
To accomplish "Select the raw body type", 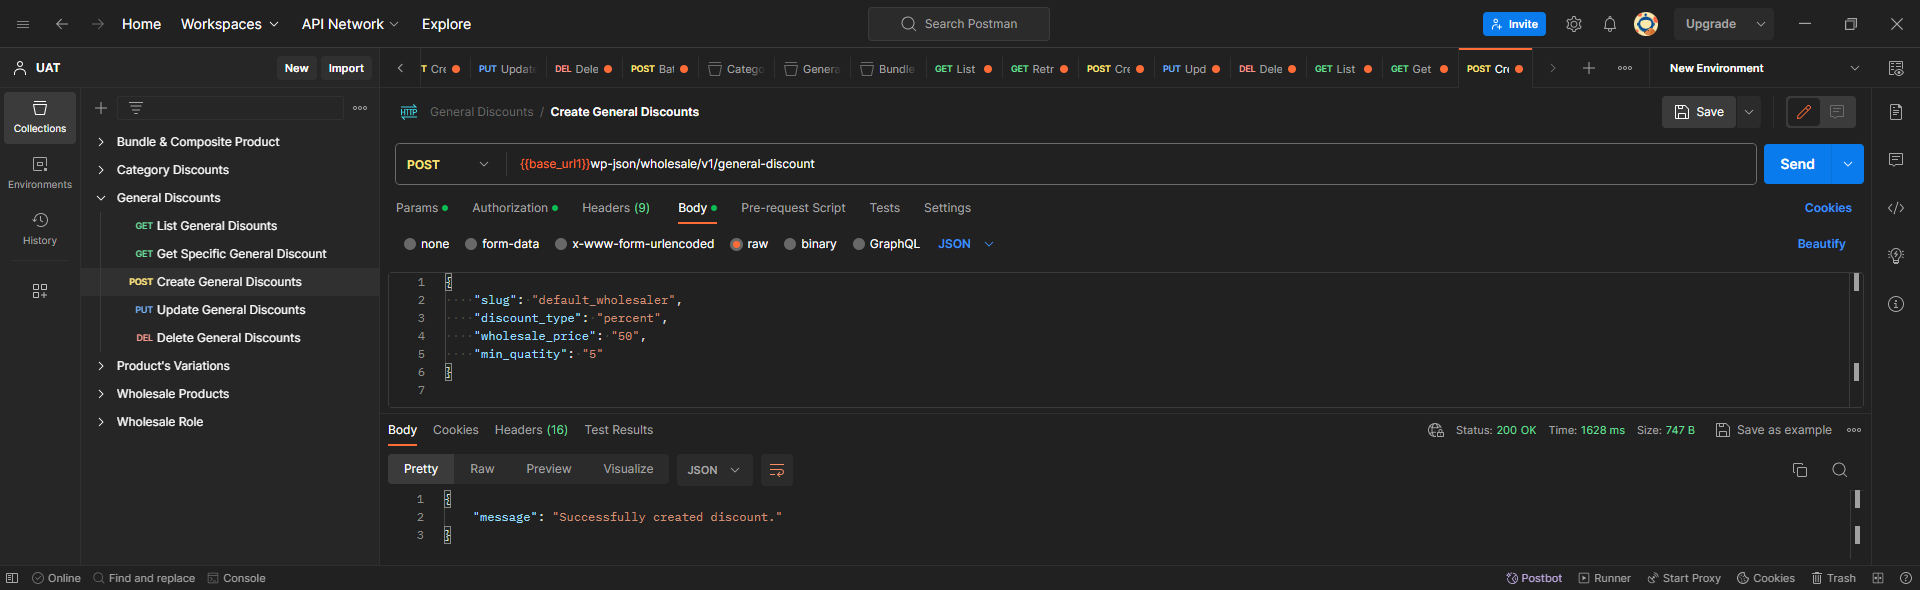I will click(736, 244).
